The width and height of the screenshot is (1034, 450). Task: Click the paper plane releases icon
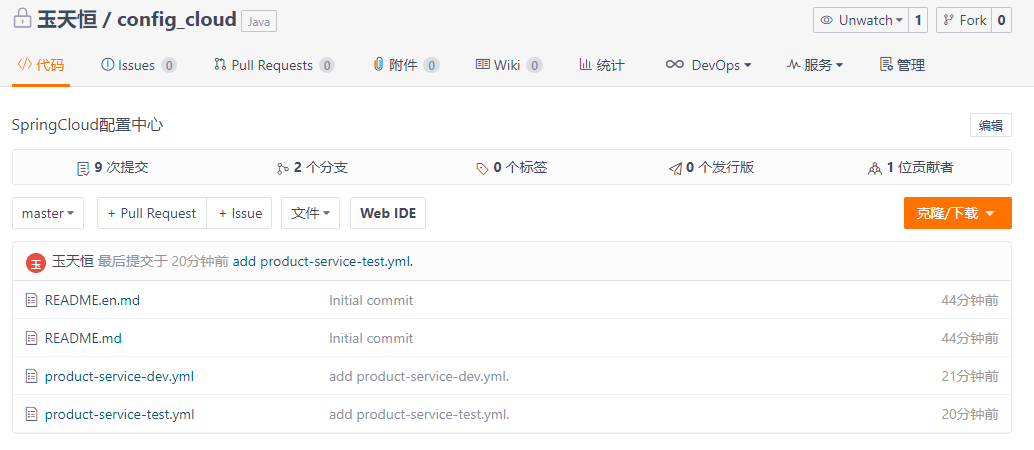tap(675, 168)
